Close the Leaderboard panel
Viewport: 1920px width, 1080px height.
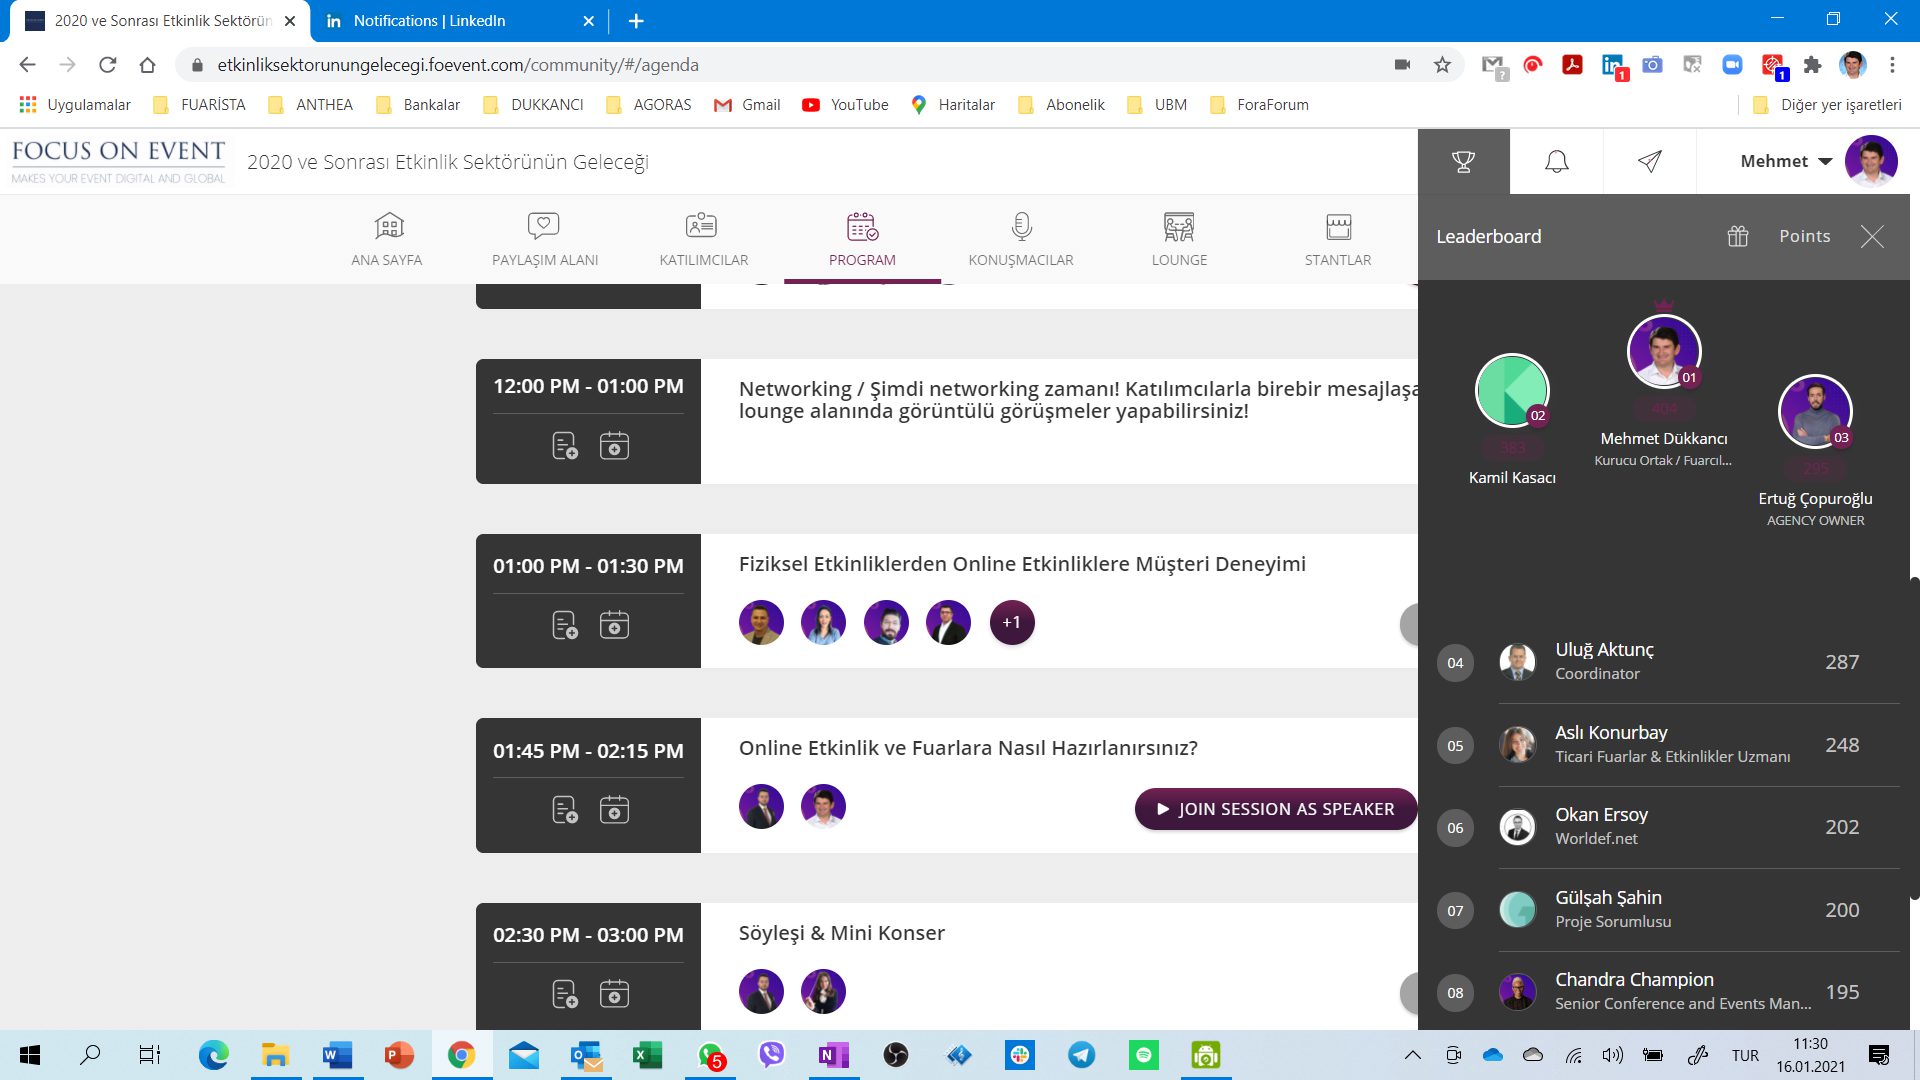[x=1872, y=236]
